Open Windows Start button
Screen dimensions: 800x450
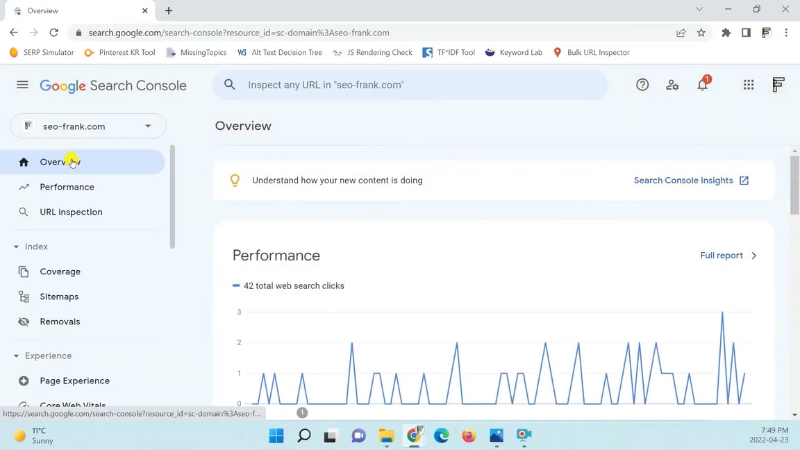(x=276, y=436)
